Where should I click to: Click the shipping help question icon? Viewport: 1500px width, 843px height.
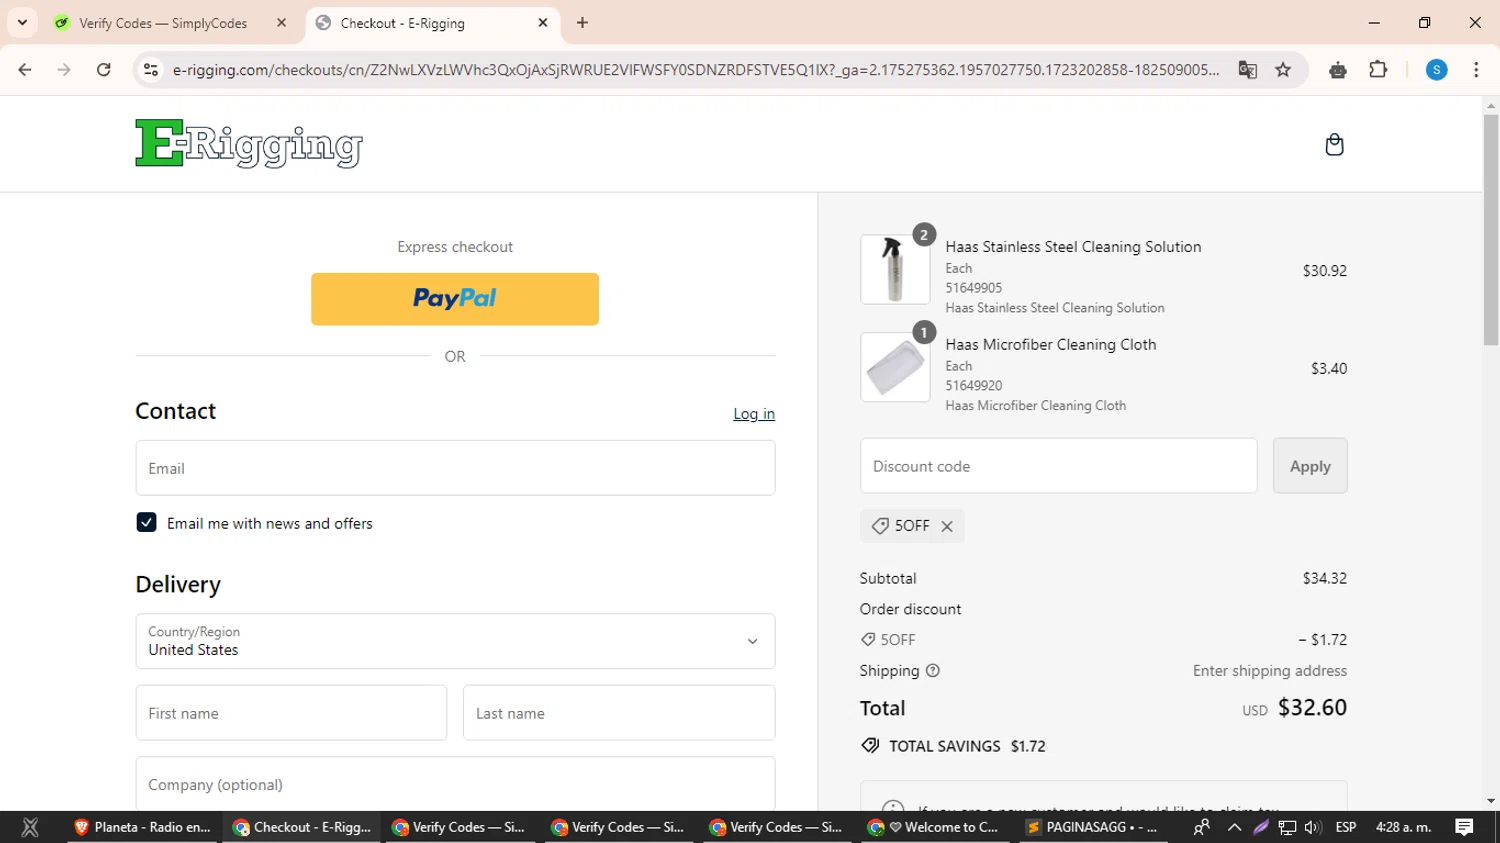pyautogui.click(x=933, y=671)
